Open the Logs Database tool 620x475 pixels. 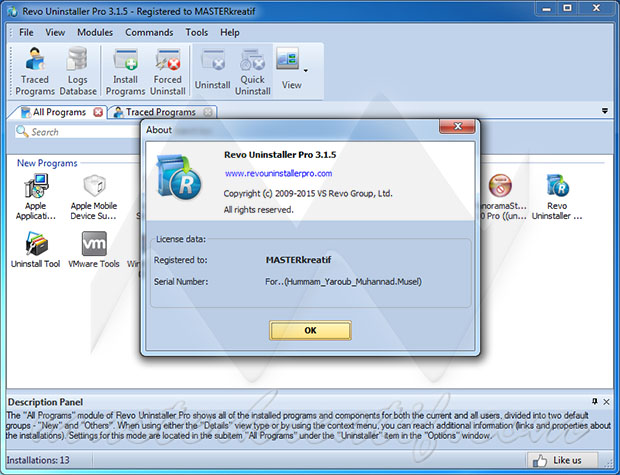(x=78, y=71)
